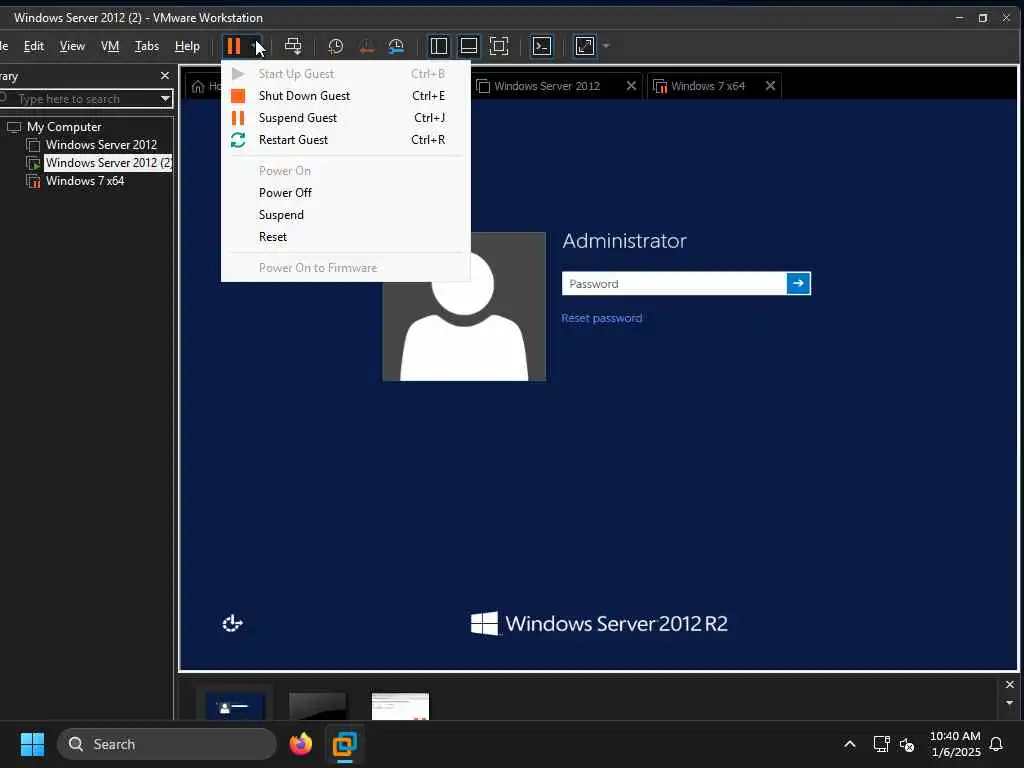Click the Ease of Access icon

[232, 623]
